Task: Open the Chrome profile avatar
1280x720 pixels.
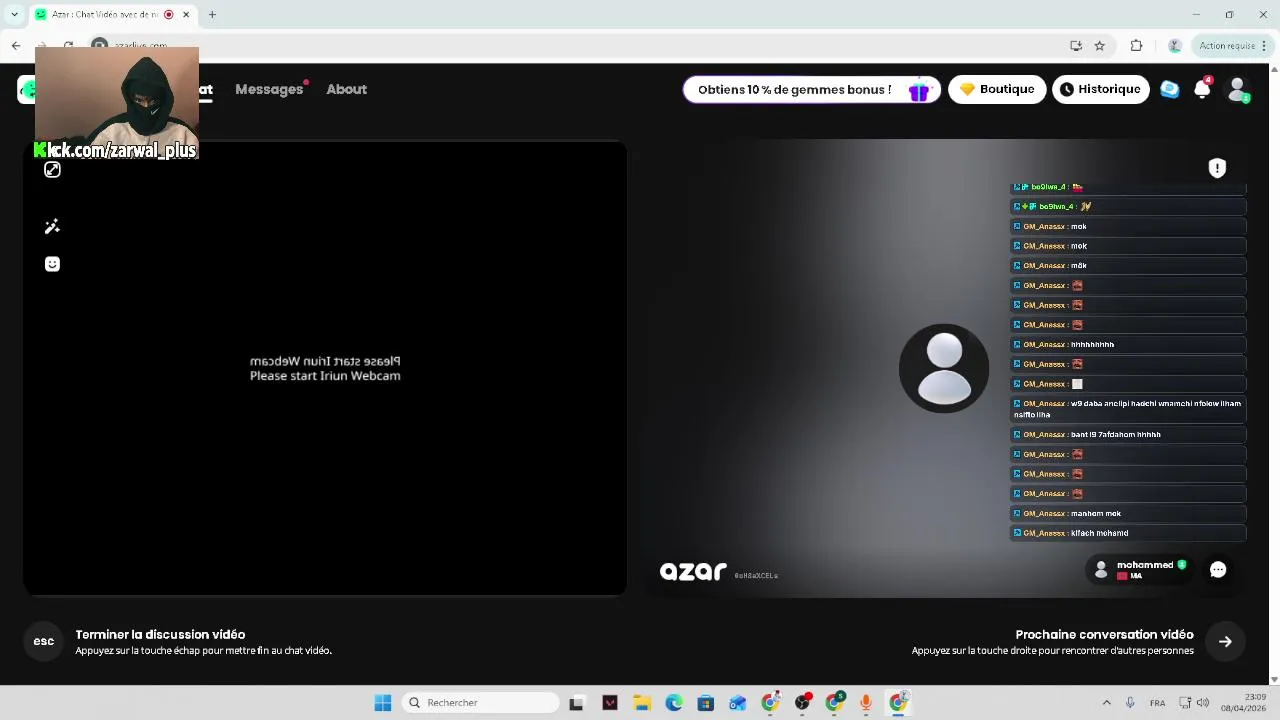Action: 1175,45
